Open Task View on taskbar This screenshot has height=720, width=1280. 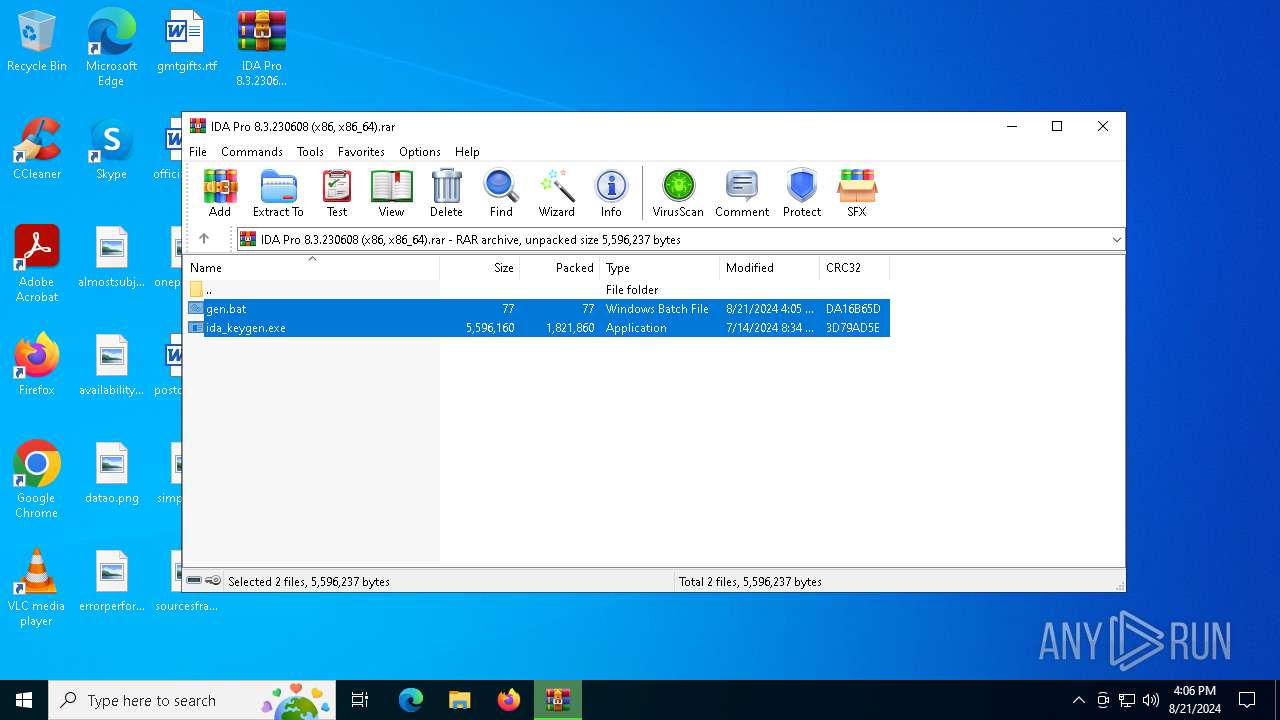tap(360, 700)
